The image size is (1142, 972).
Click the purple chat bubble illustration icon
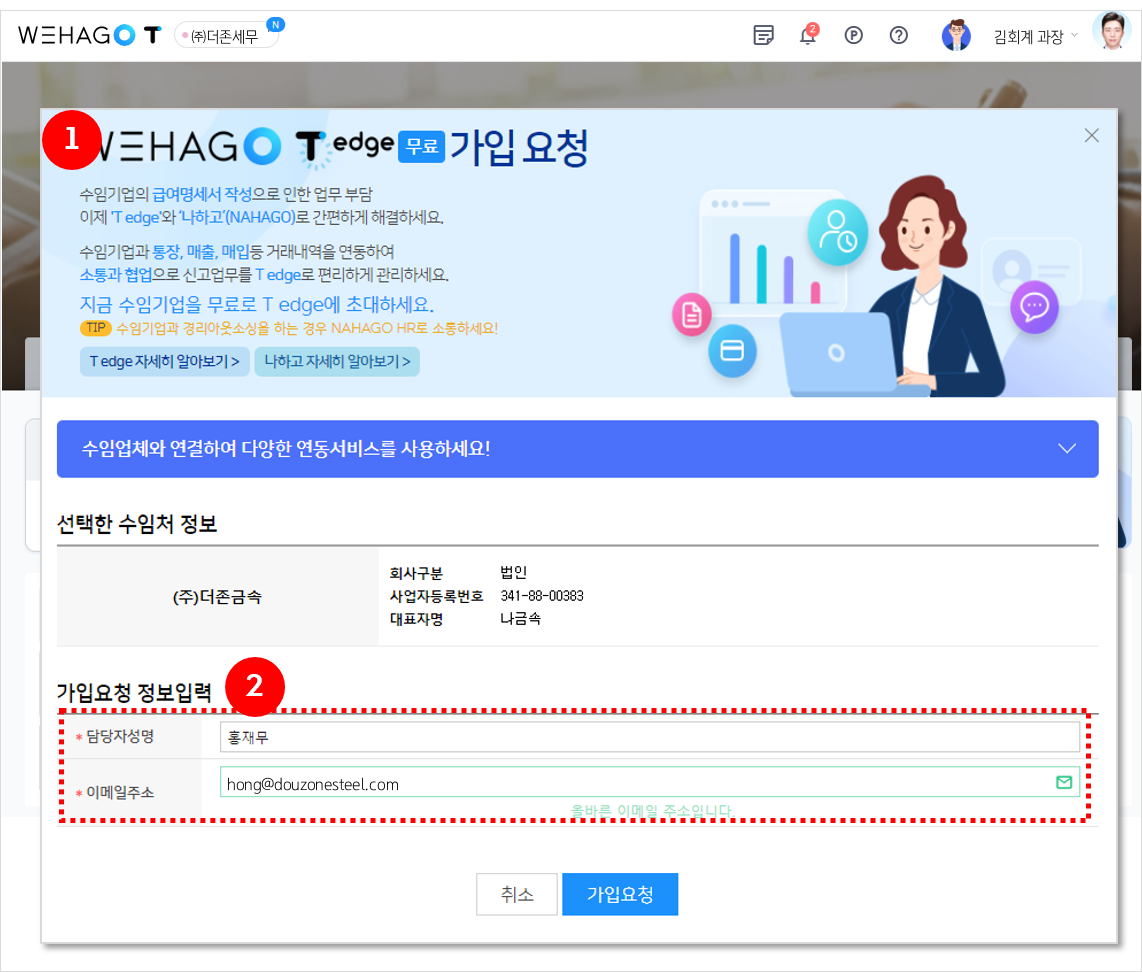pyautogui.click(x=1034, y=307)
